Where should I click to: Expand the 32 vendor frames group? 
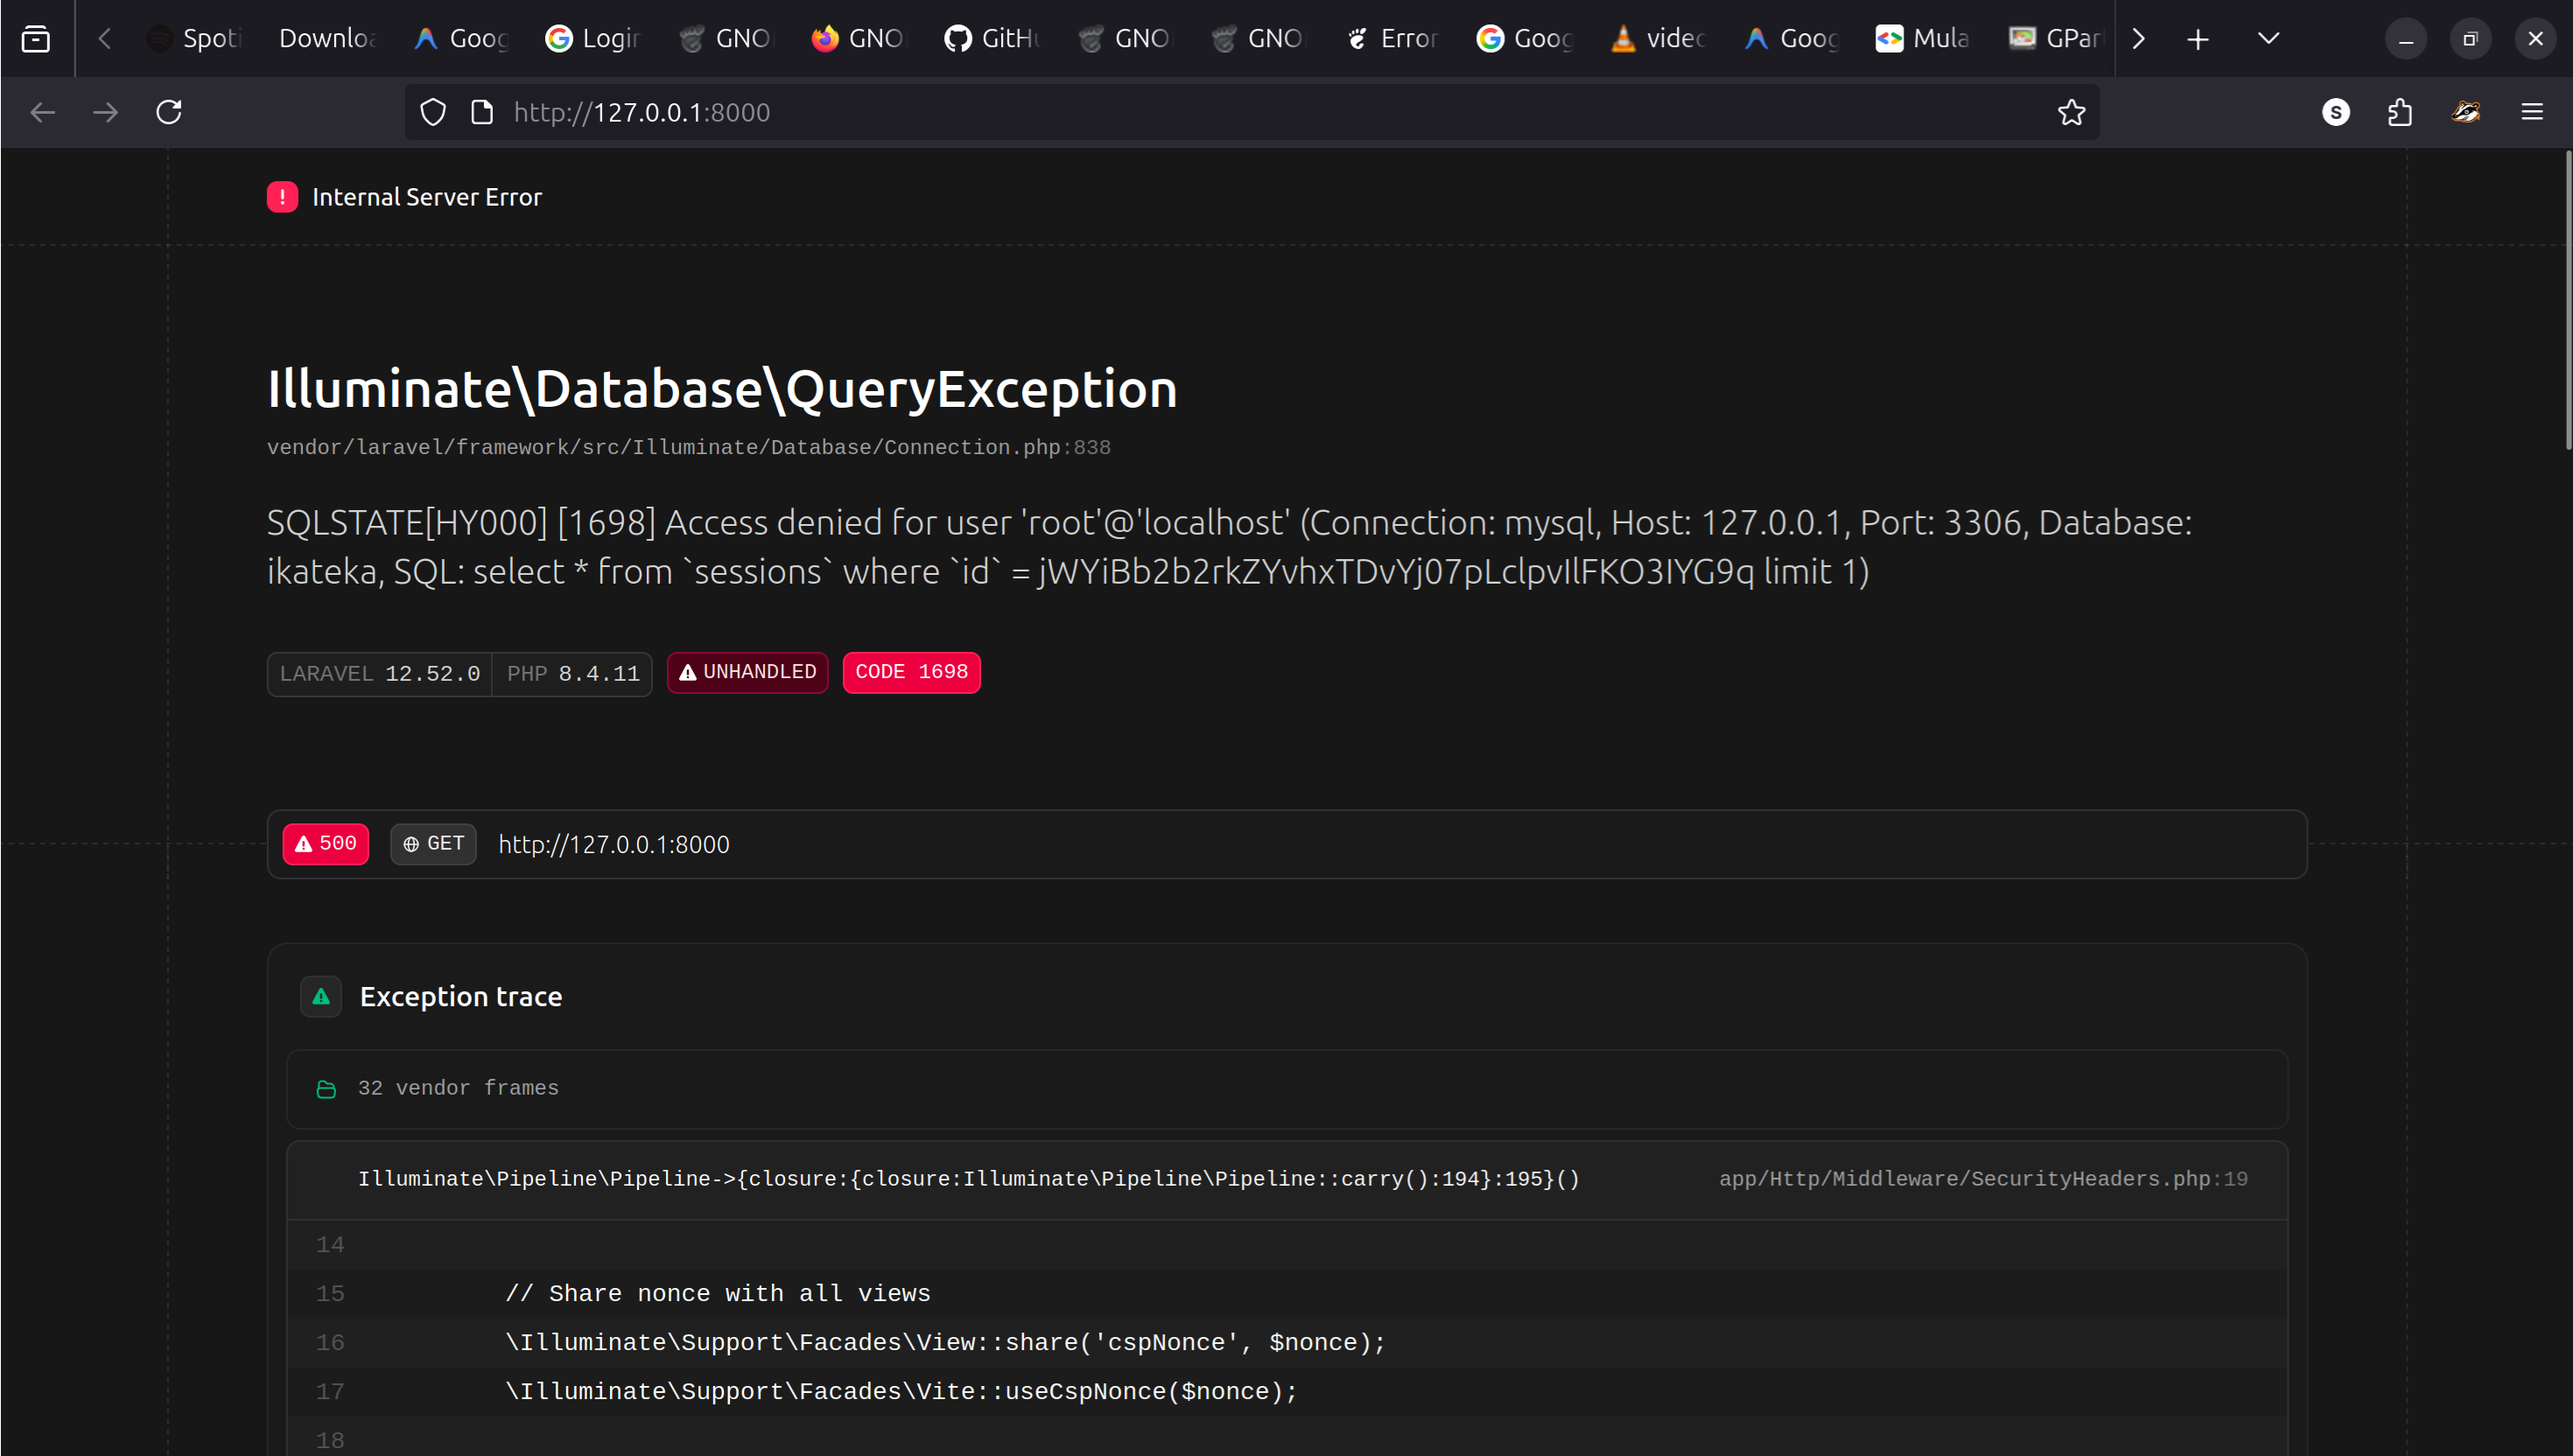tap(458, 1088)
